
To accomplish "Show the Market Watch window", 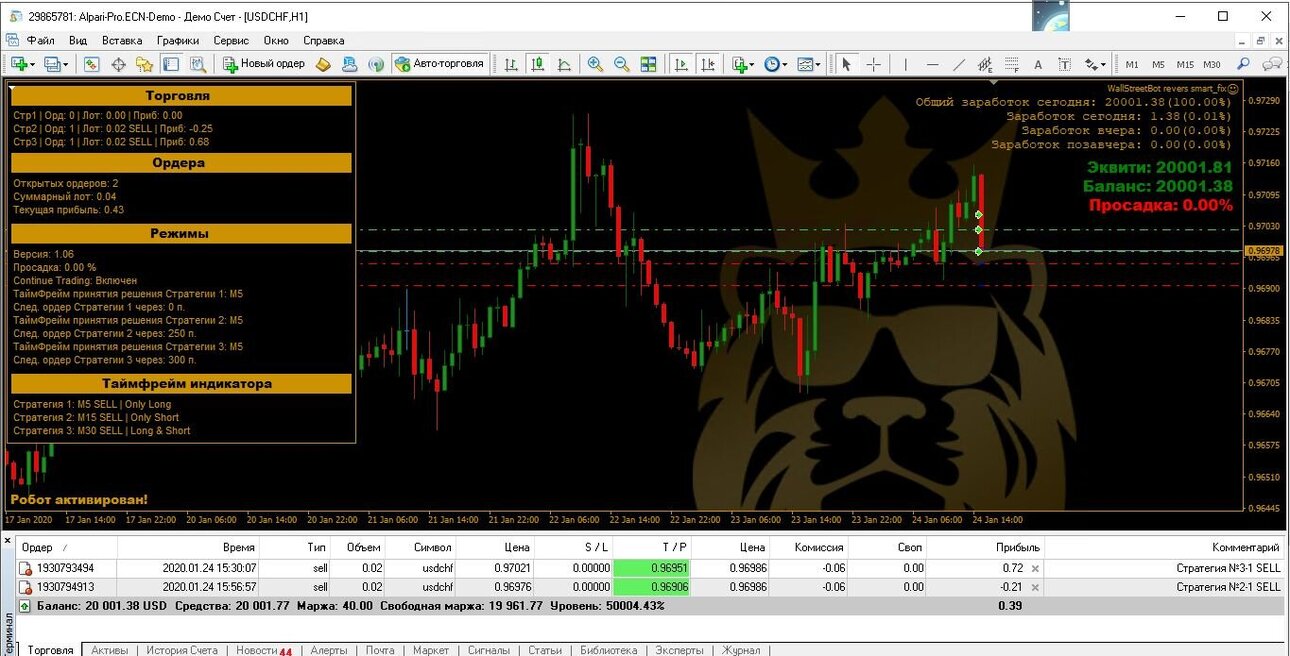I will pos(91,64).
